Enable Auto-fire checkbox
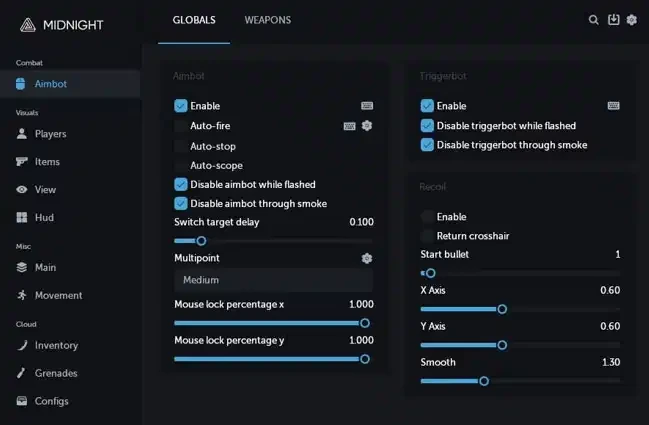649x425 pixels. click(x=180, y=126)
